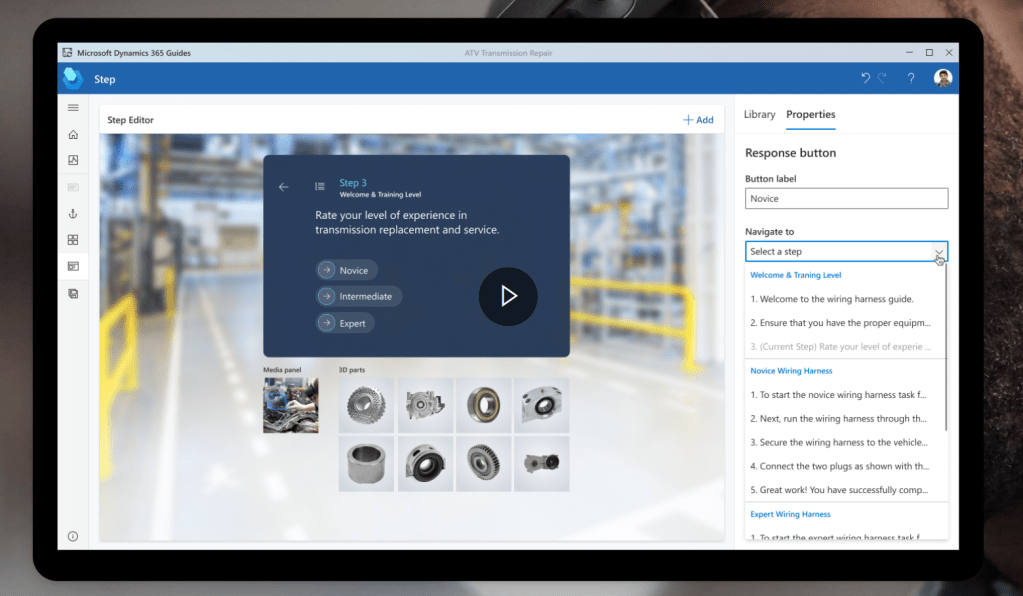Go to Home in the sidebar
Viewport: 1023px width, 596px height.
[x=73, y=134]
